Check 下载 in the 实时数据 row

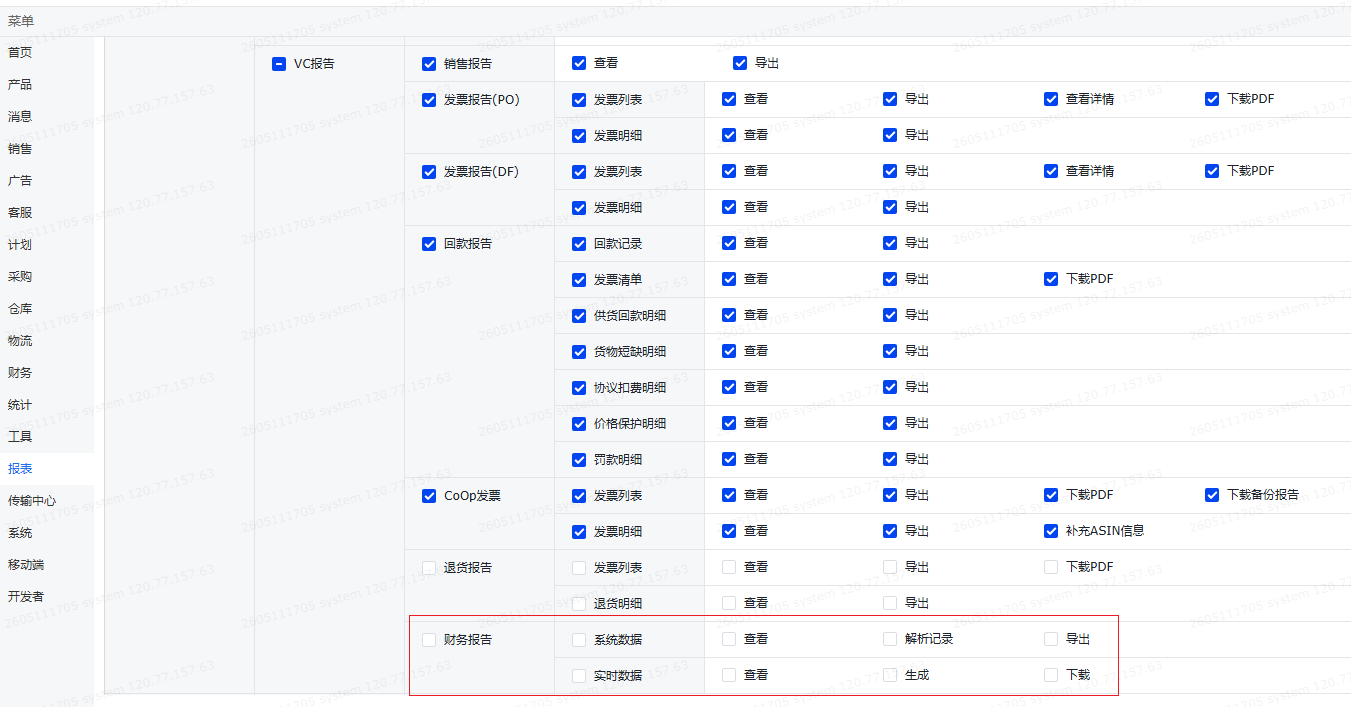(1051, 675)
